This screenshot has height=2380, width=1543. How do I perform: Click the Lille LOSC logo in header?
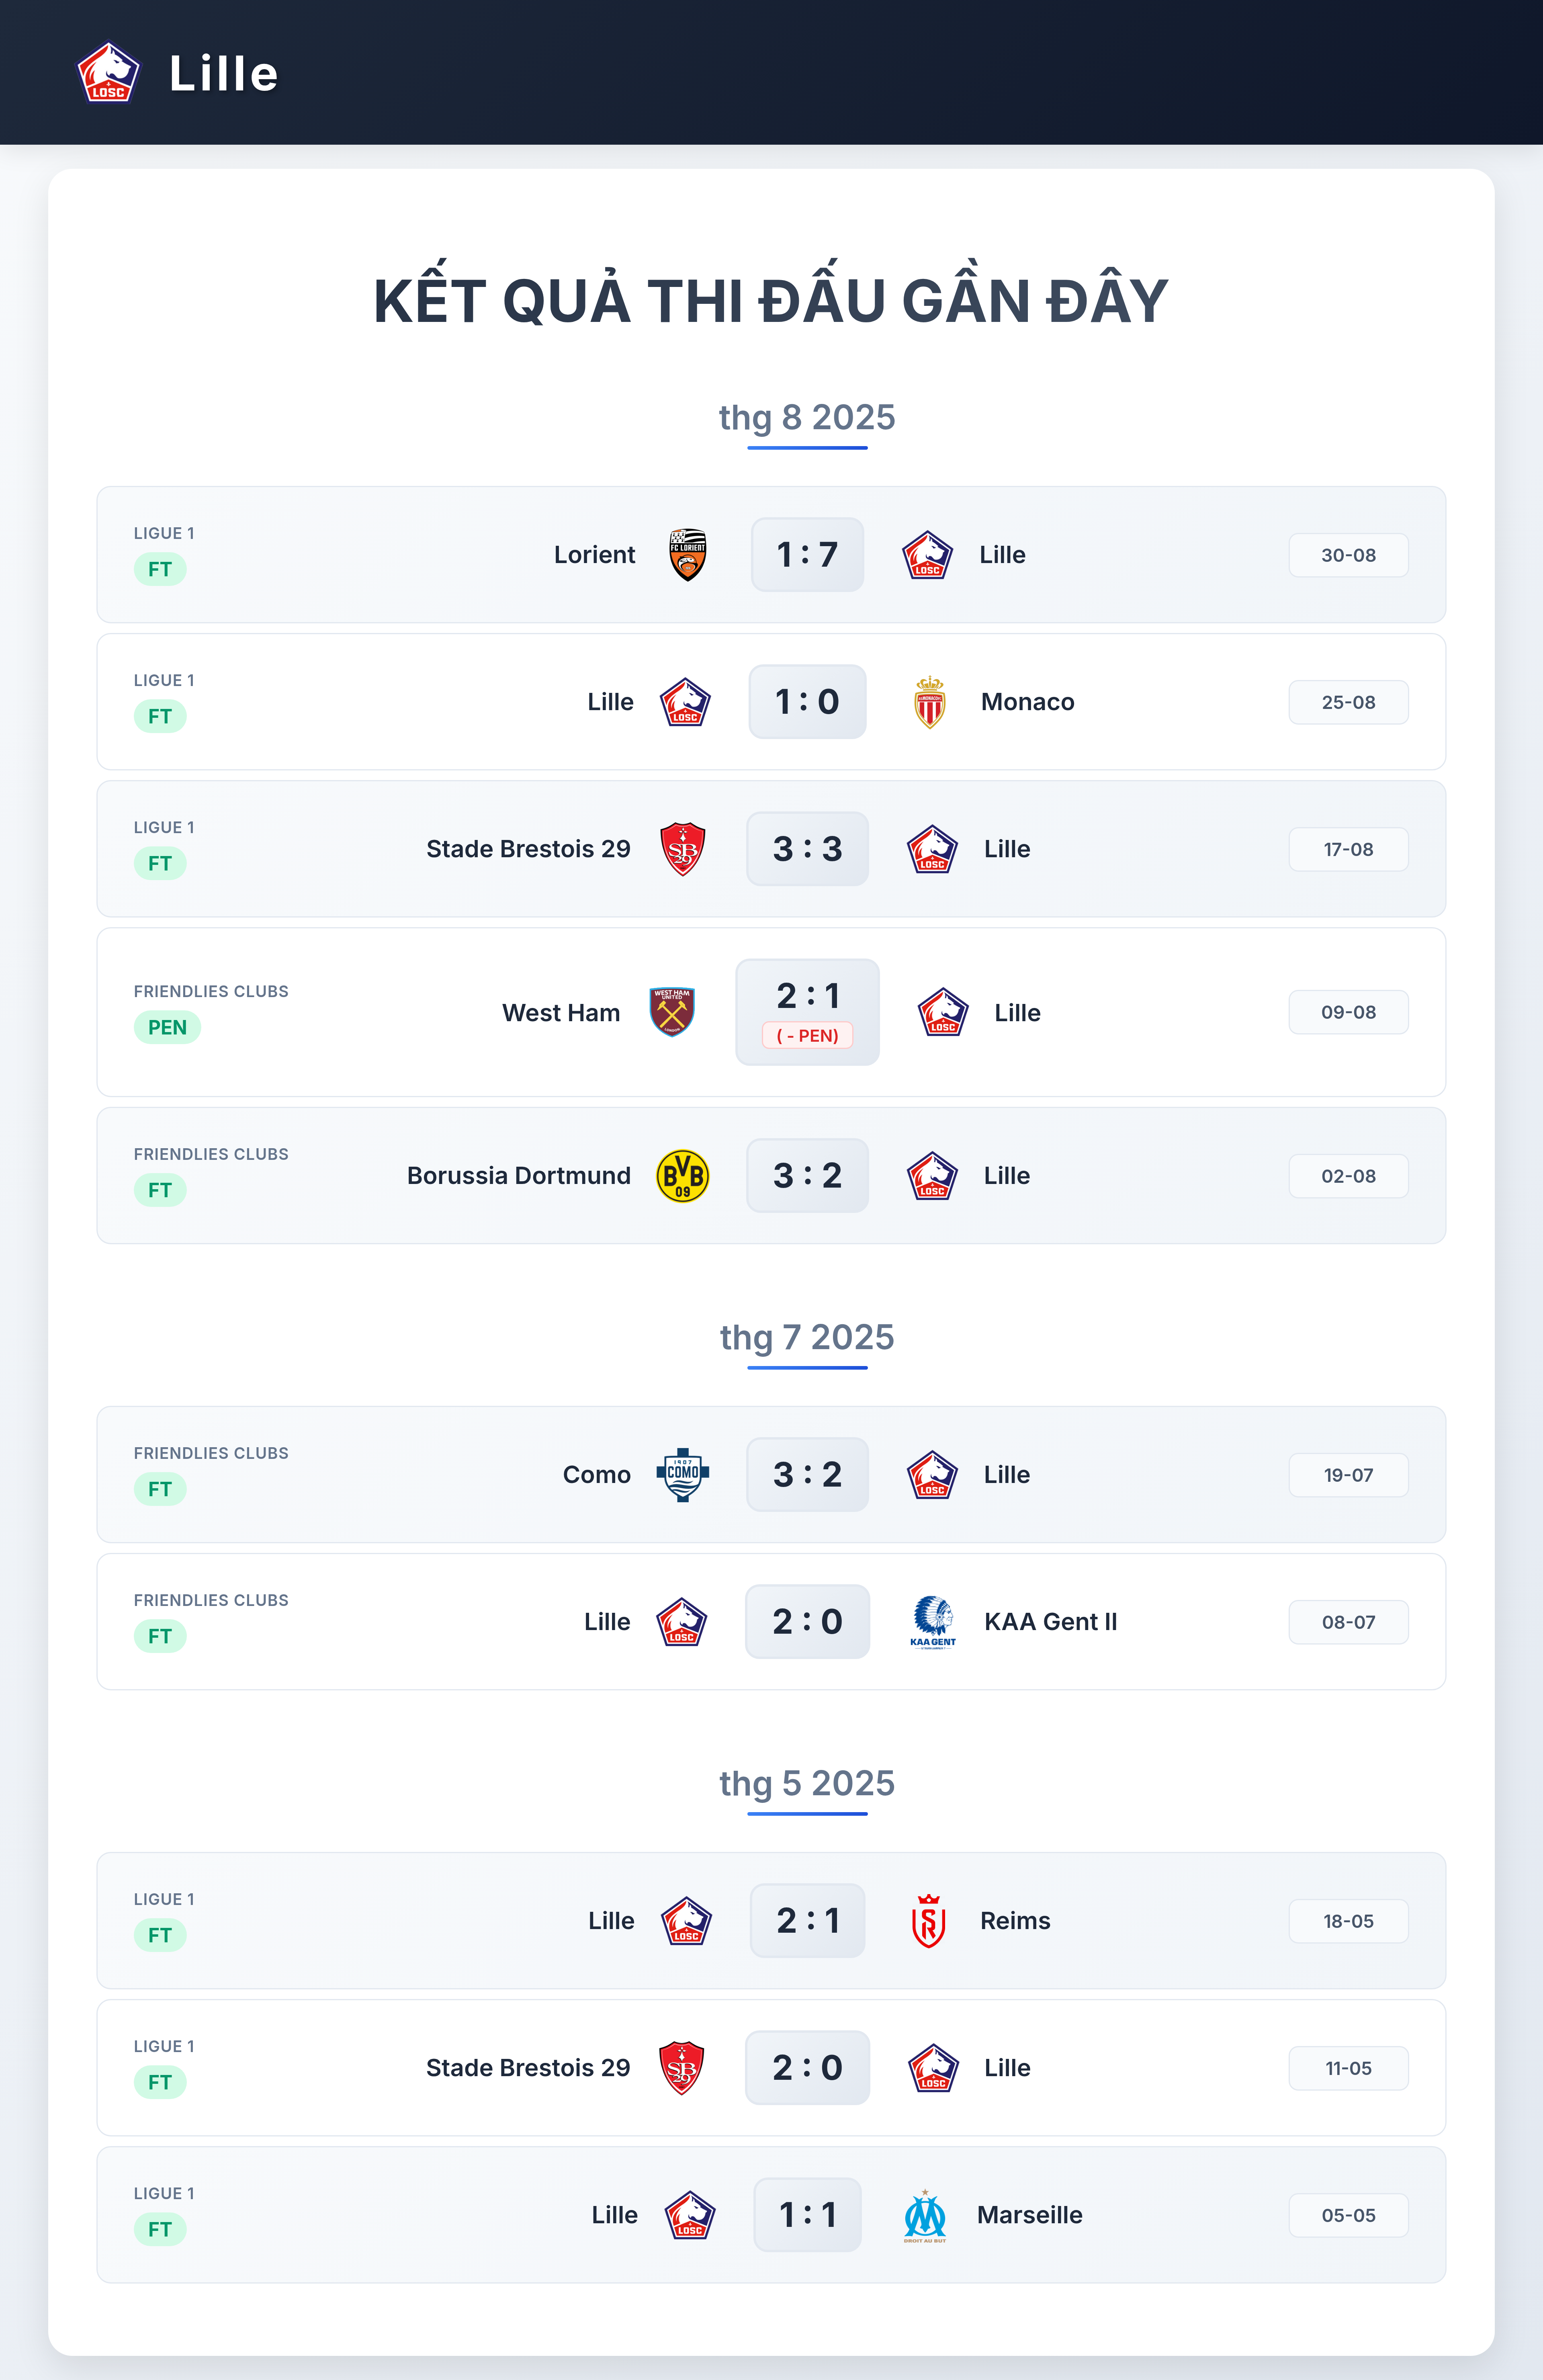tap(109, 73)
